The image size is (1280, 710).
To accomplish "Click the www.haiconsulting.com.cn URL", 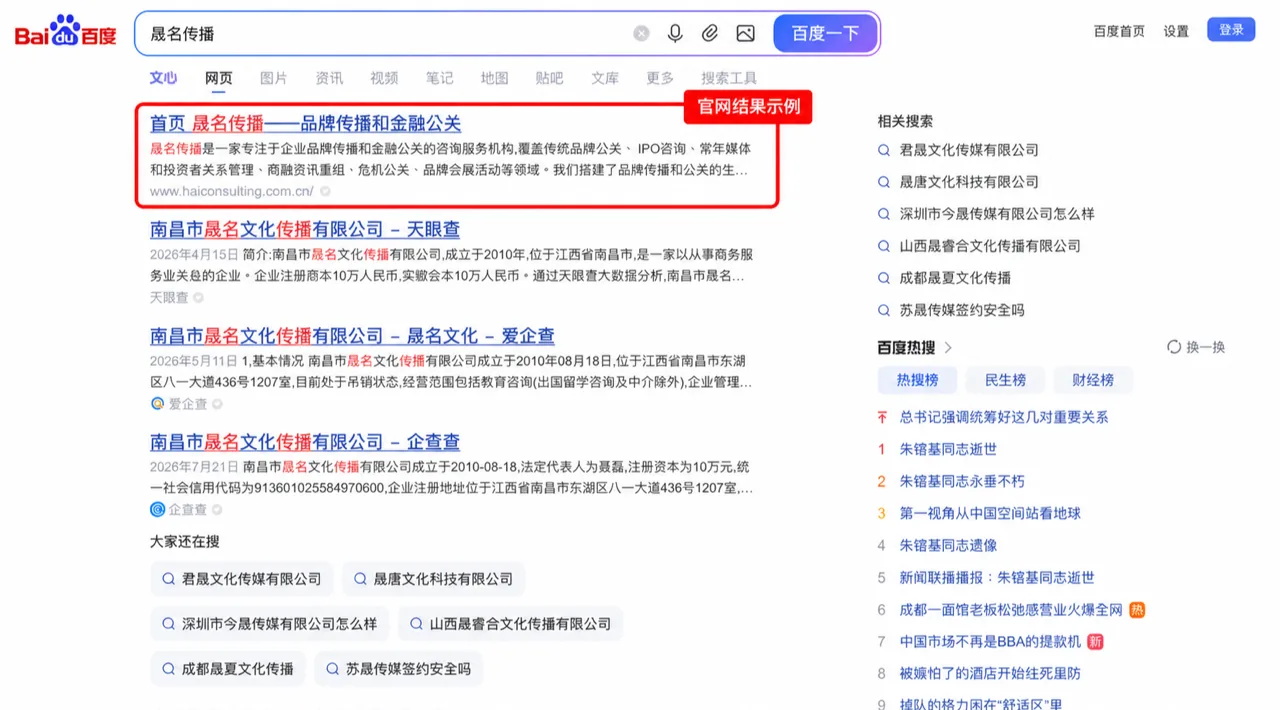I will [x=232, y=191].
